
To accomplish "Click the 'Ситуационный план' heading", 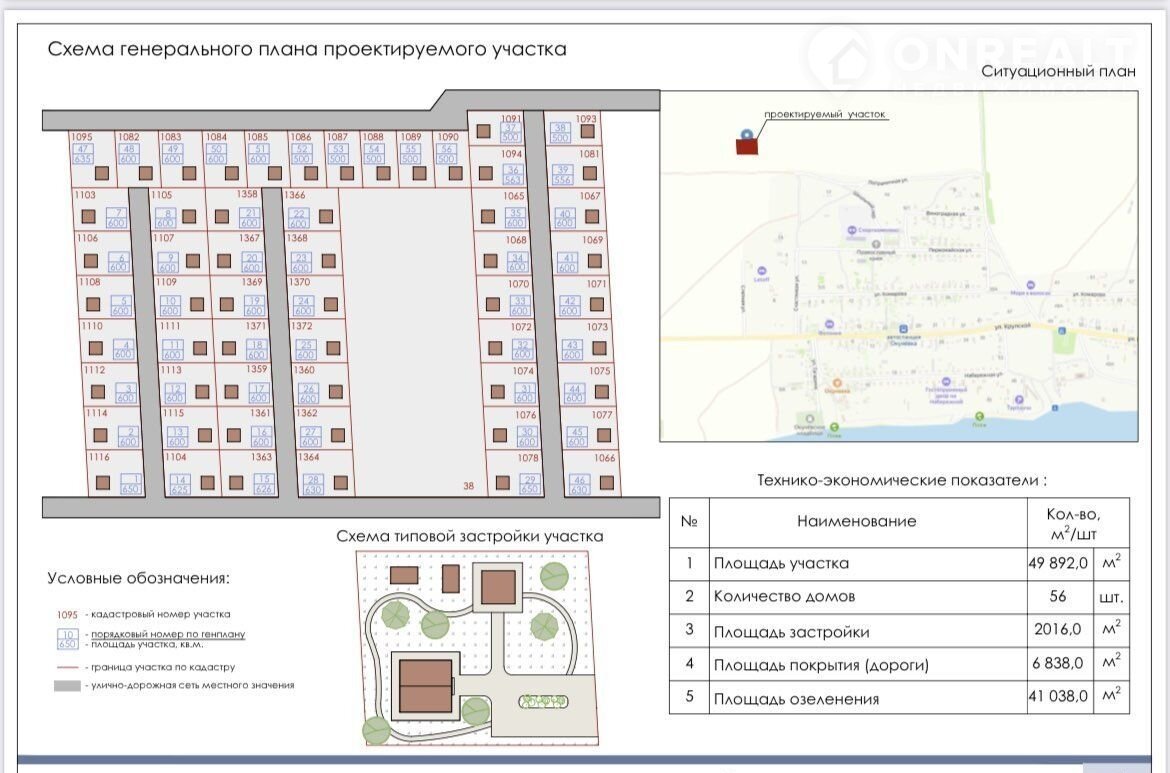I will point(1058,71).
